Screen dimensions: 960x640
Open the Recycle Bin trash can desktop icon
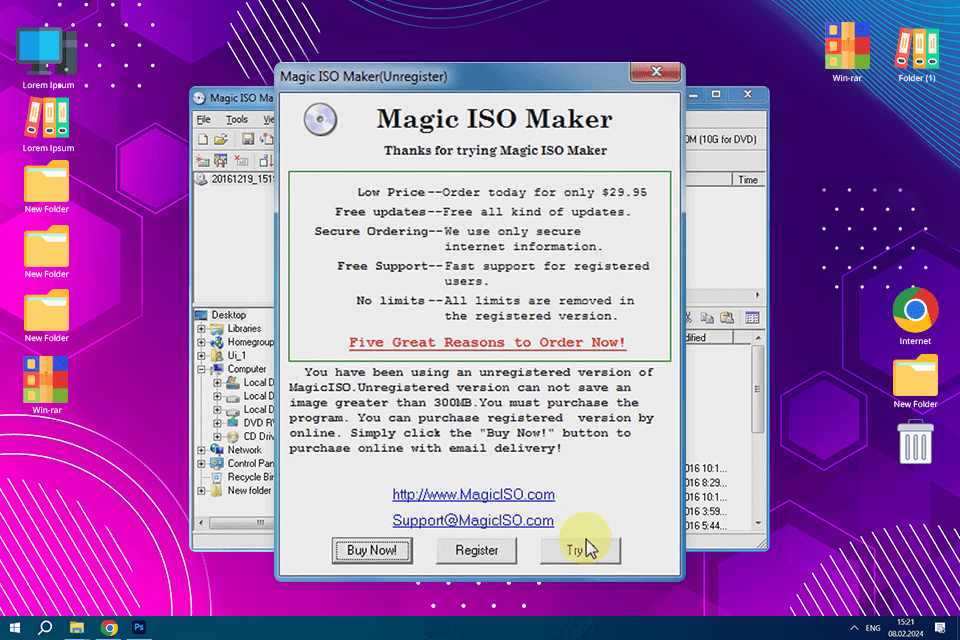point(915,442)
